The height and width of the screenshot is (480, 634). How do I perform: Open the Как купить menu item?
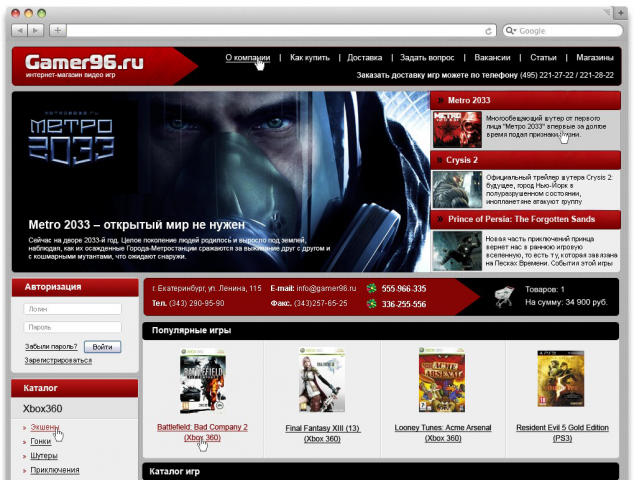(310, 57)
